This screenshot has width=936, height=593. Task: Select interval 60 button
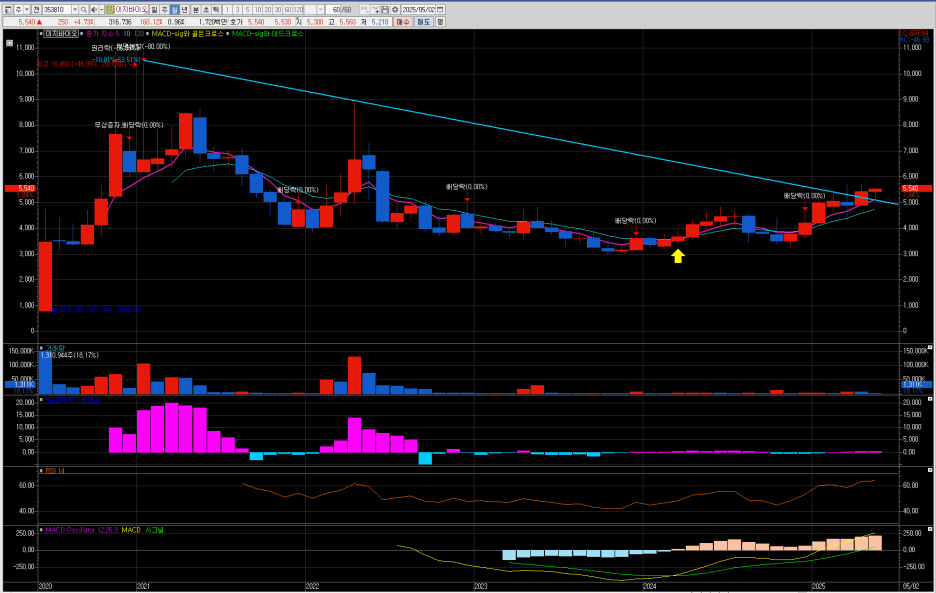[288, 10]
